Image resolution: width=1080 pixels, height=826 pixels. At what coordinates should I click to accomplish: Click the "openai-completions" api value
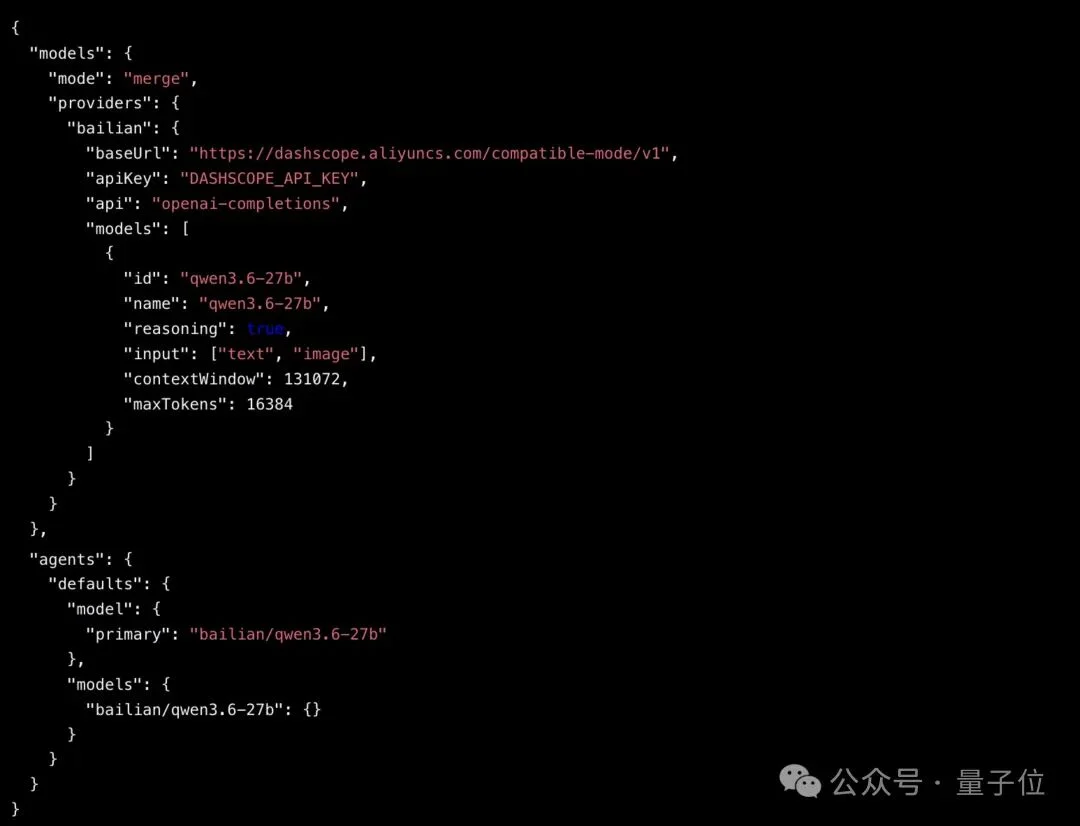[x=246, y=203]
